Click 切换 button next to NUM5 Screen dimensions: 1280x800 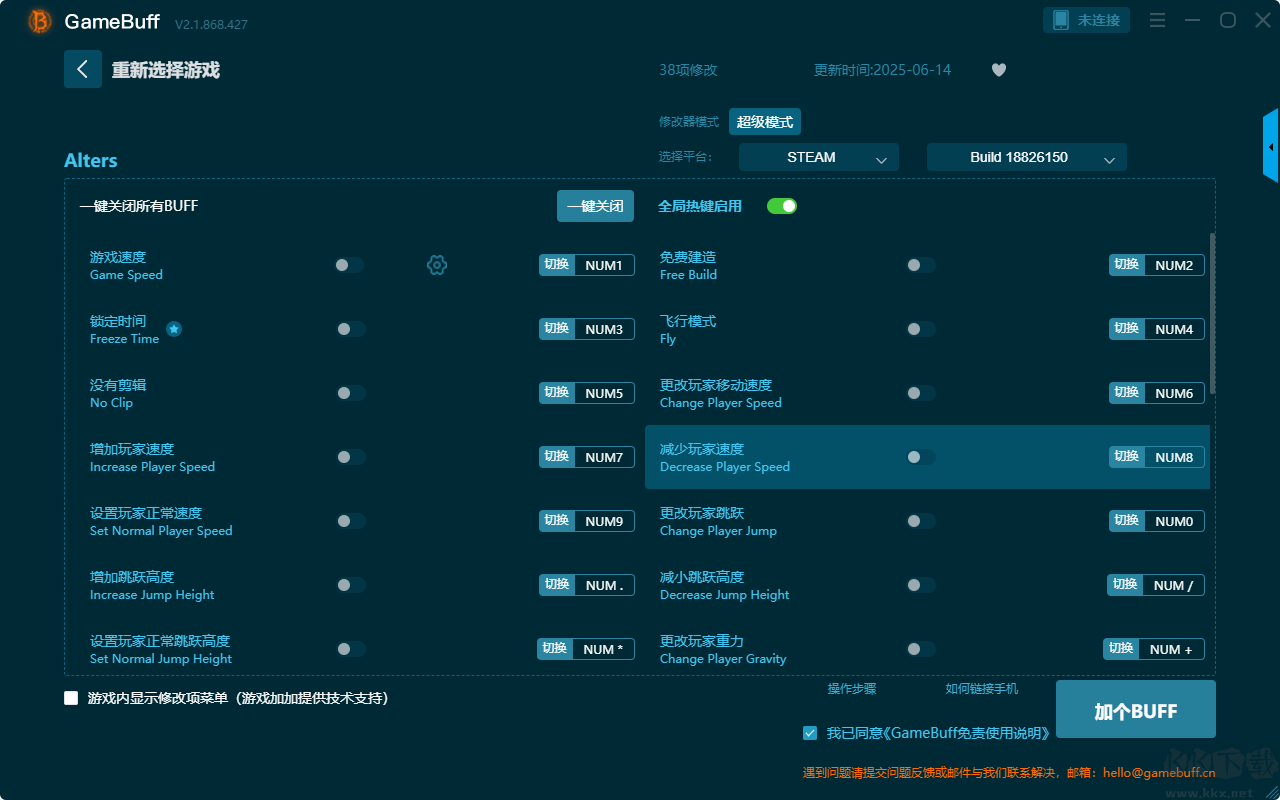pos(557,393)
